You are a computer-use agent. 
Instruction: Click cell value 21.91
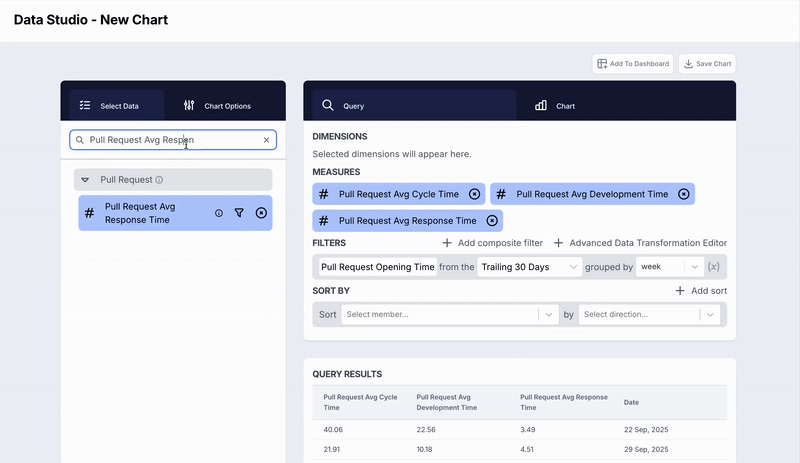(332, 450)
